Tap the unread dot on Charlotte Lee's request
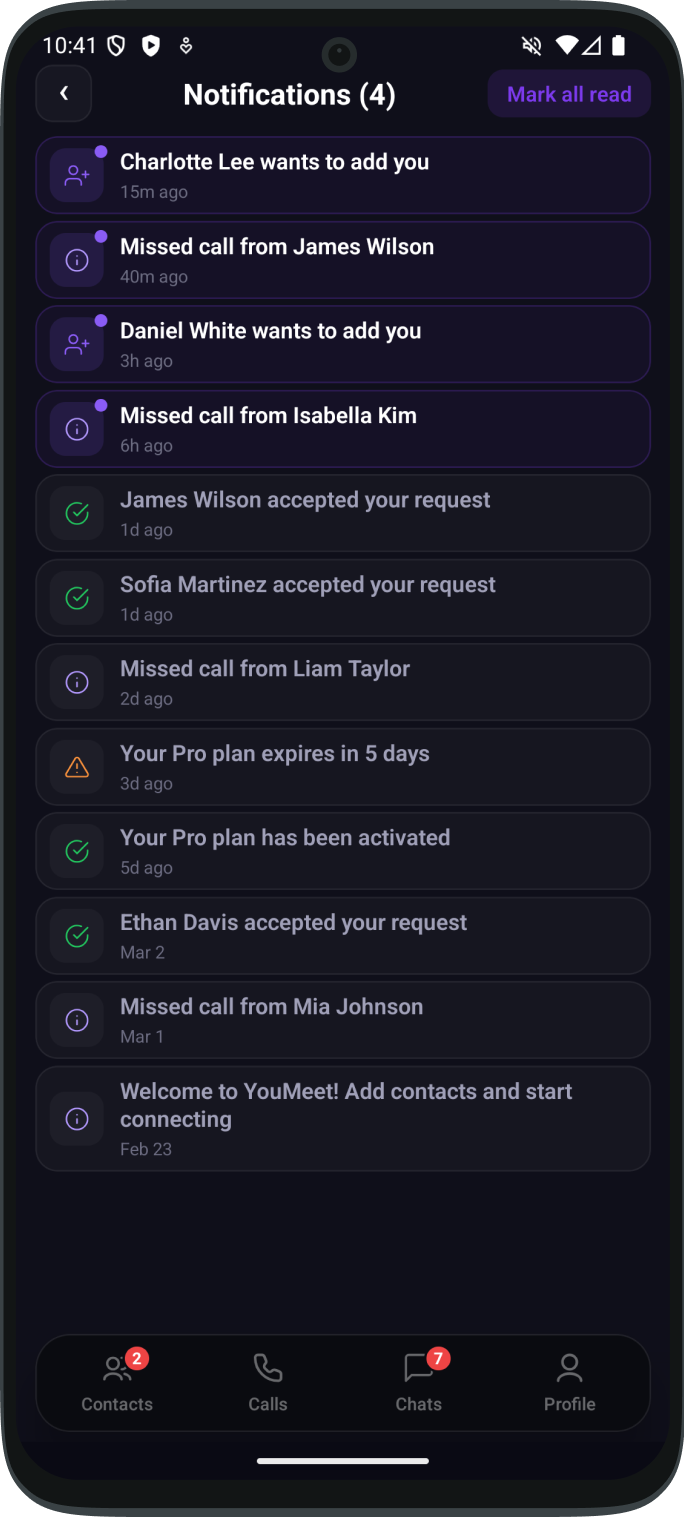This screenshot has height=1517, width=684. point(101,151)
